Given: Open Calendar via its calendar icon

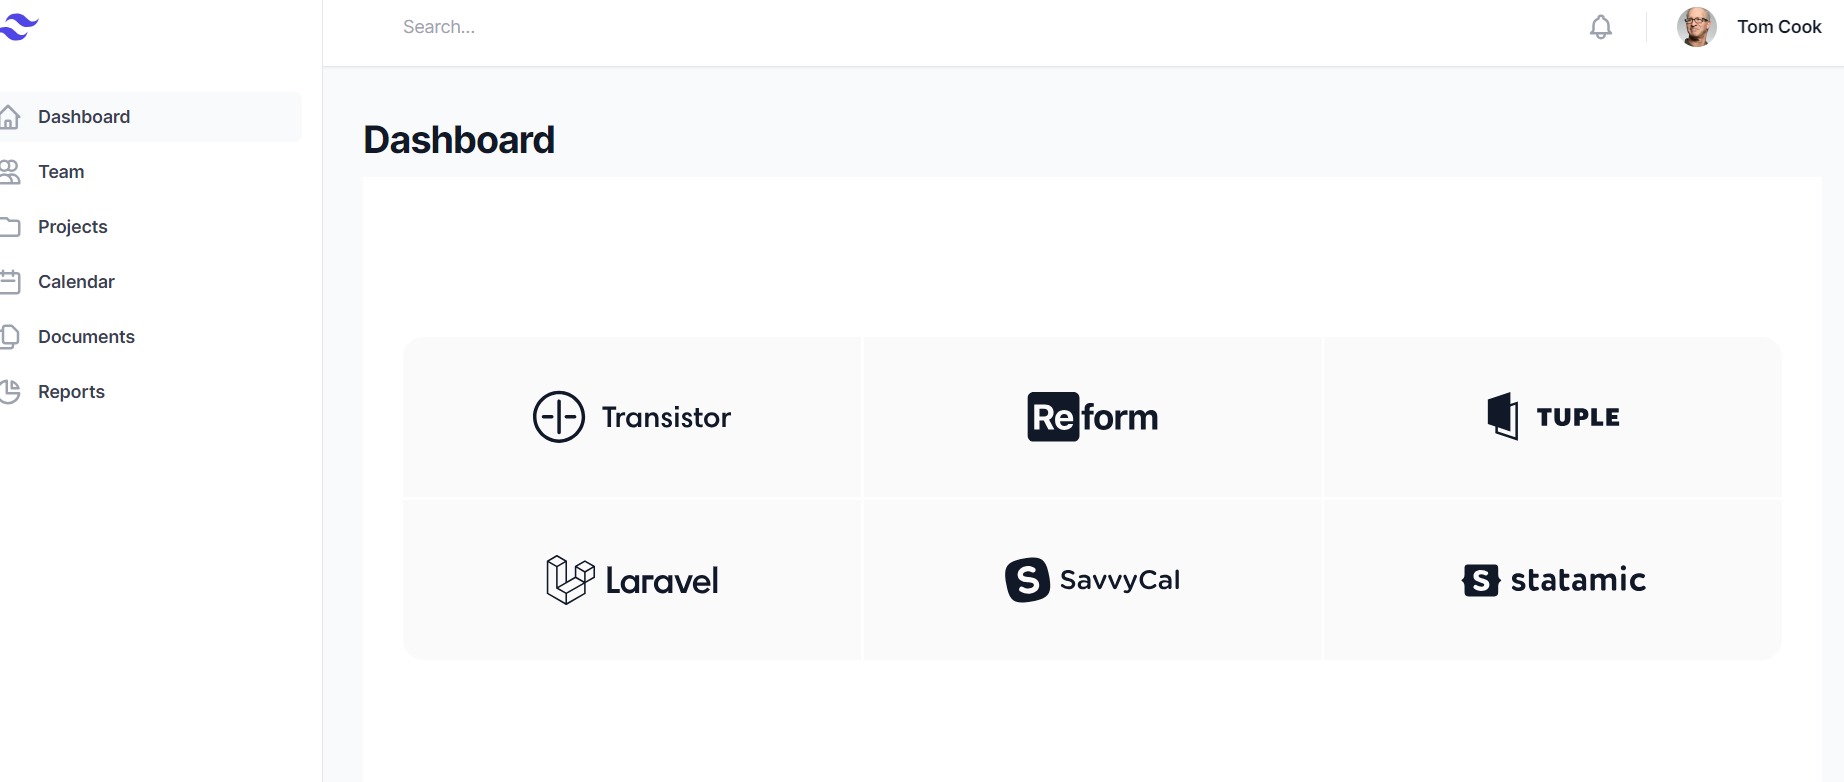Looking at the screenshot, I should 12,281.
